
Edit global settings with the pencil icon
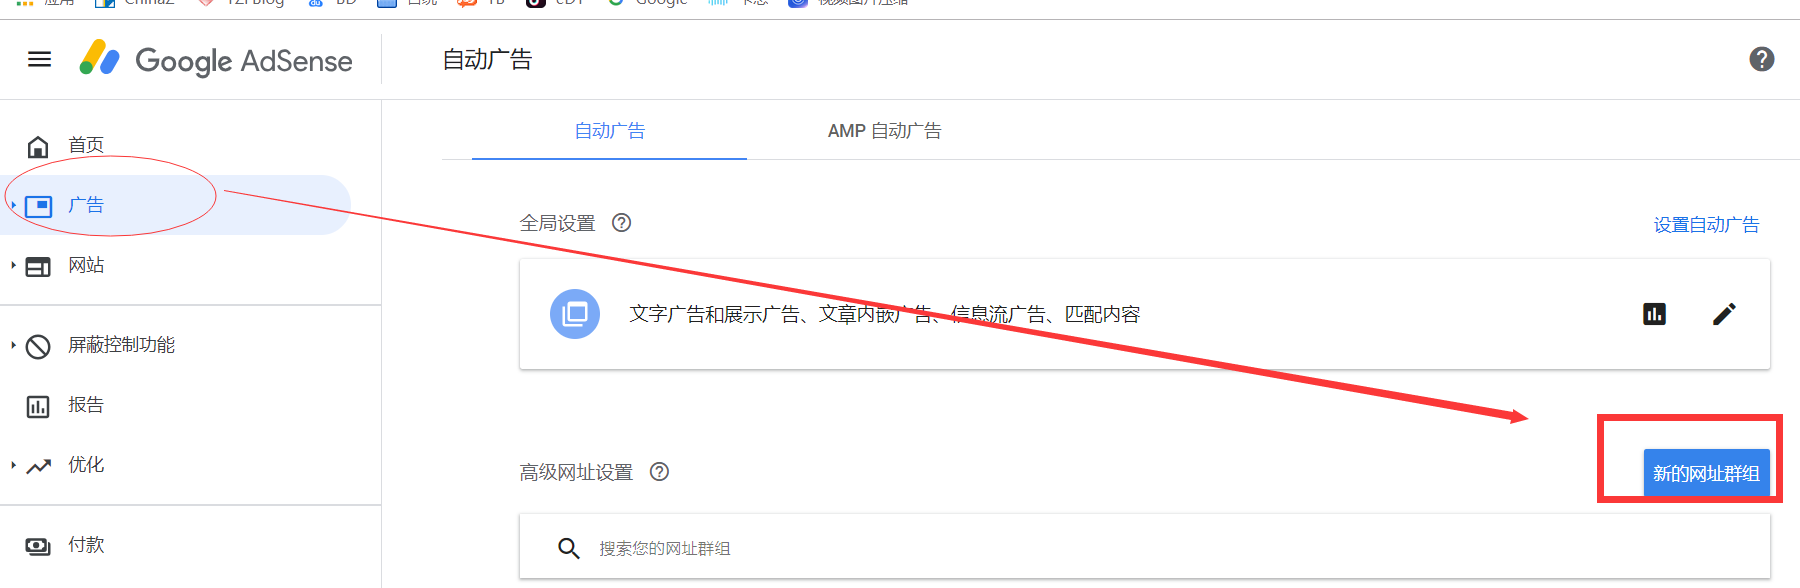click(x=1724, y=314)
